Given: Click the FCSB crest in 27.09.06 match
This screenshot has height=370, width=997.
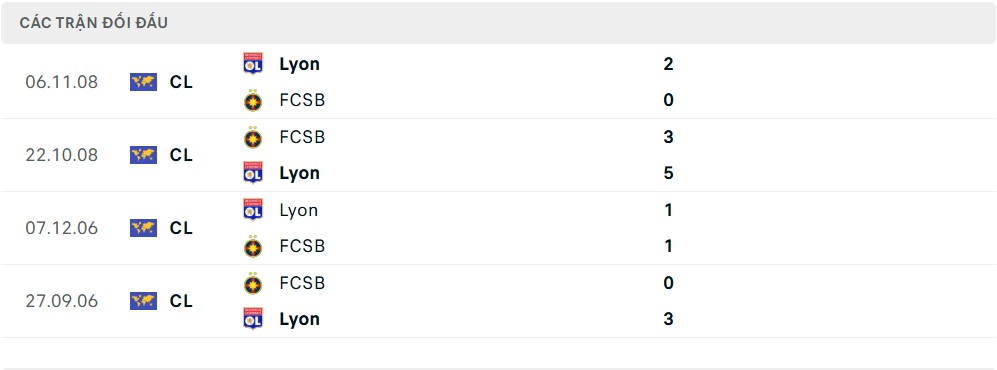Looking at the screenshot, I should click(x=253, y=282).
